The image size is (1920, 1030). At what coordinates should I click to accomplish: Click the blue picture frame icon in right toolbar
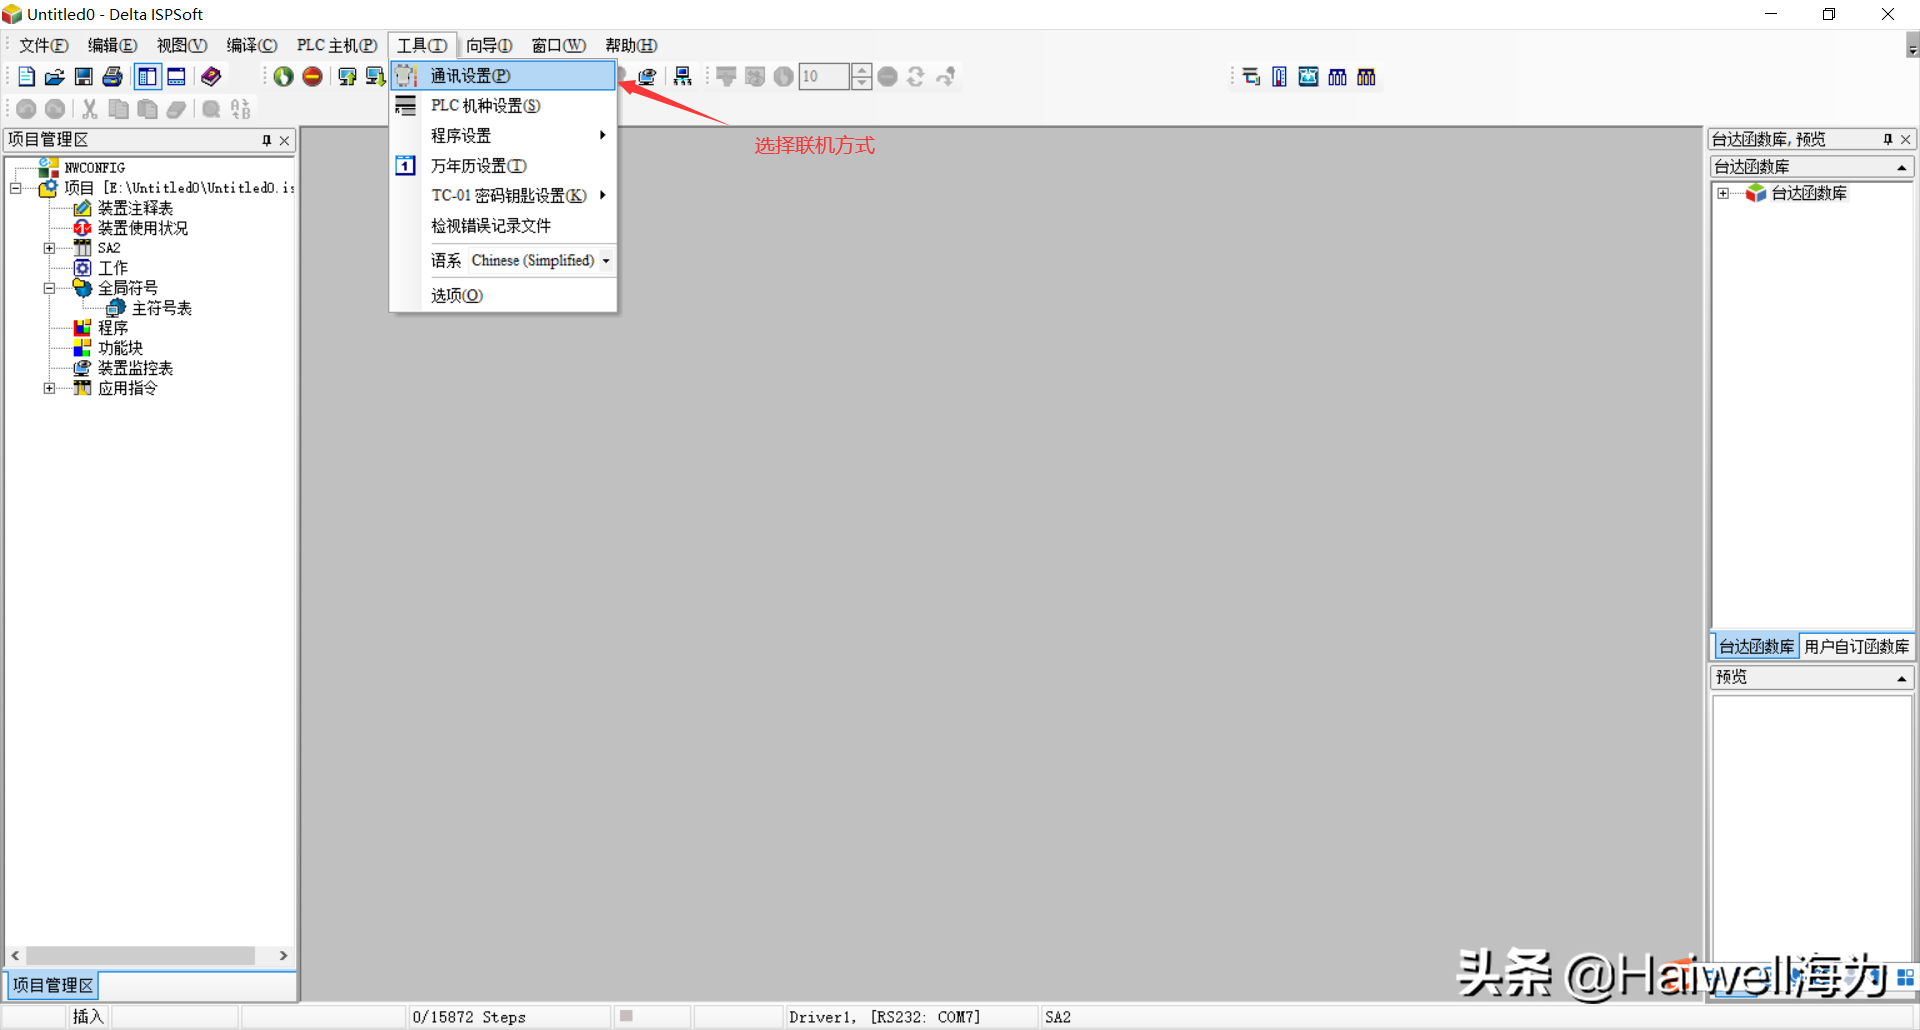point(1308,77)
